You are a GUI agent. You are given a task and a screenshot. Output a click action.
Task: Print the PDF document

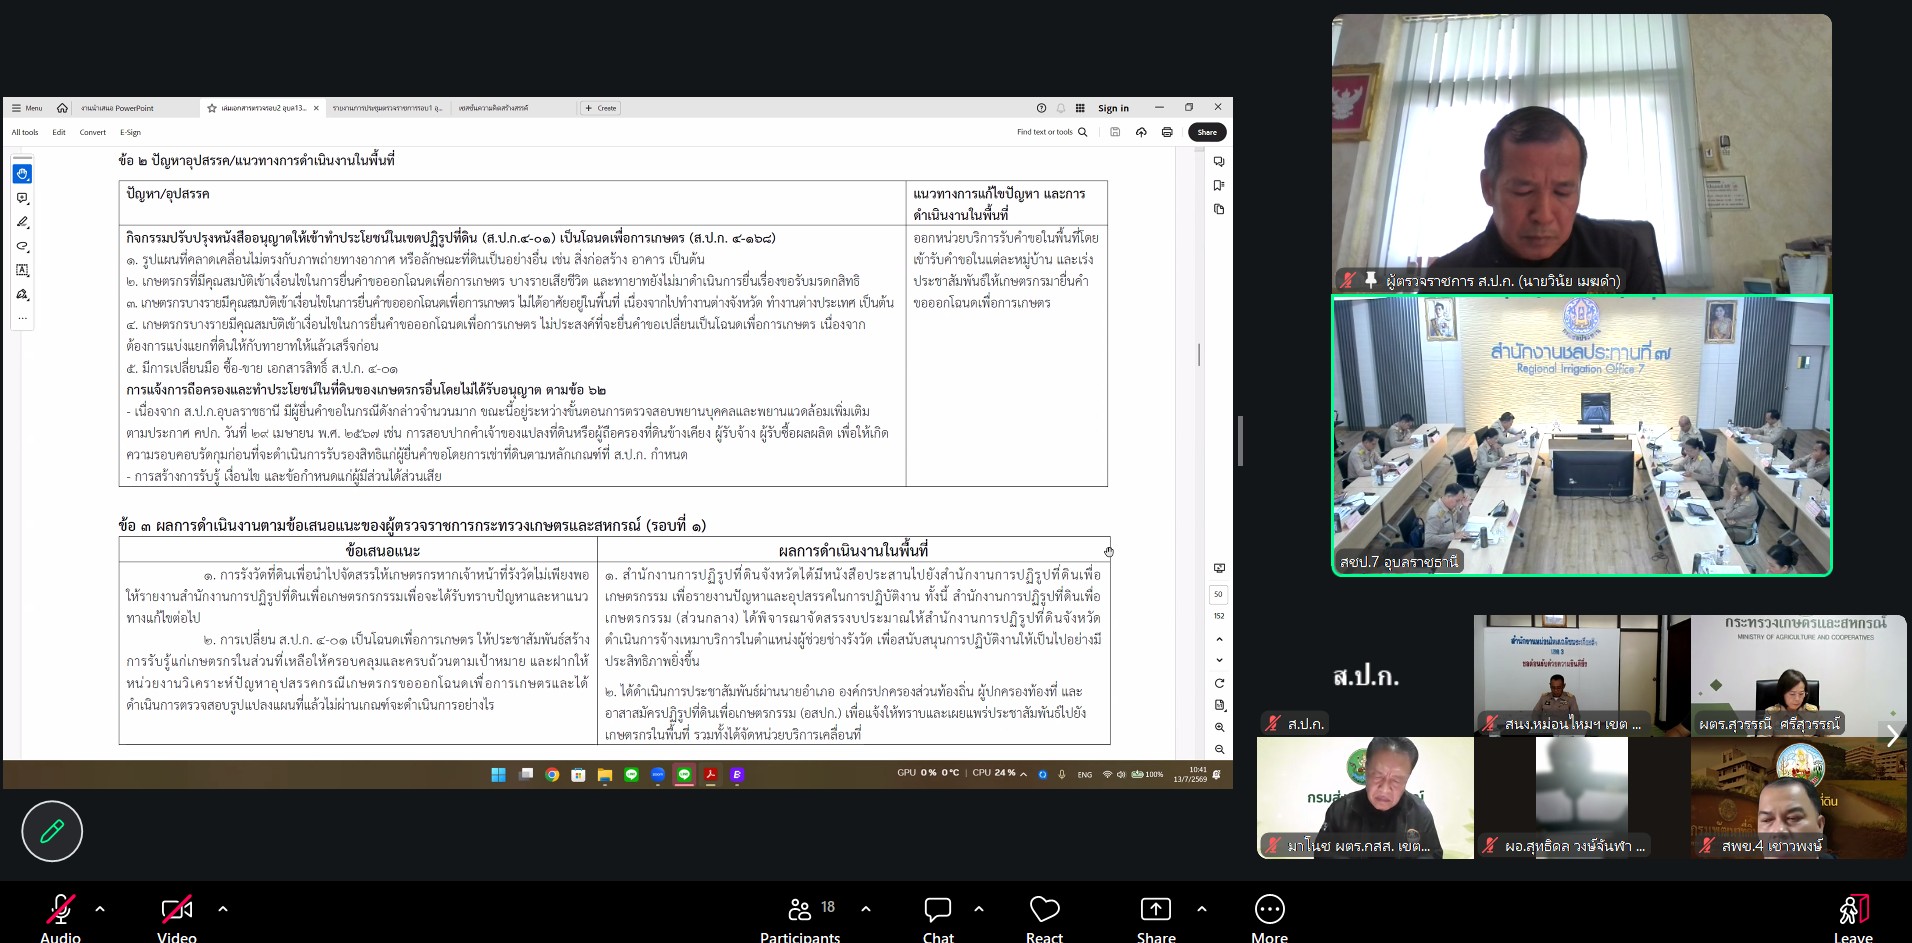pyautogui.click(x=1167, y=132)
